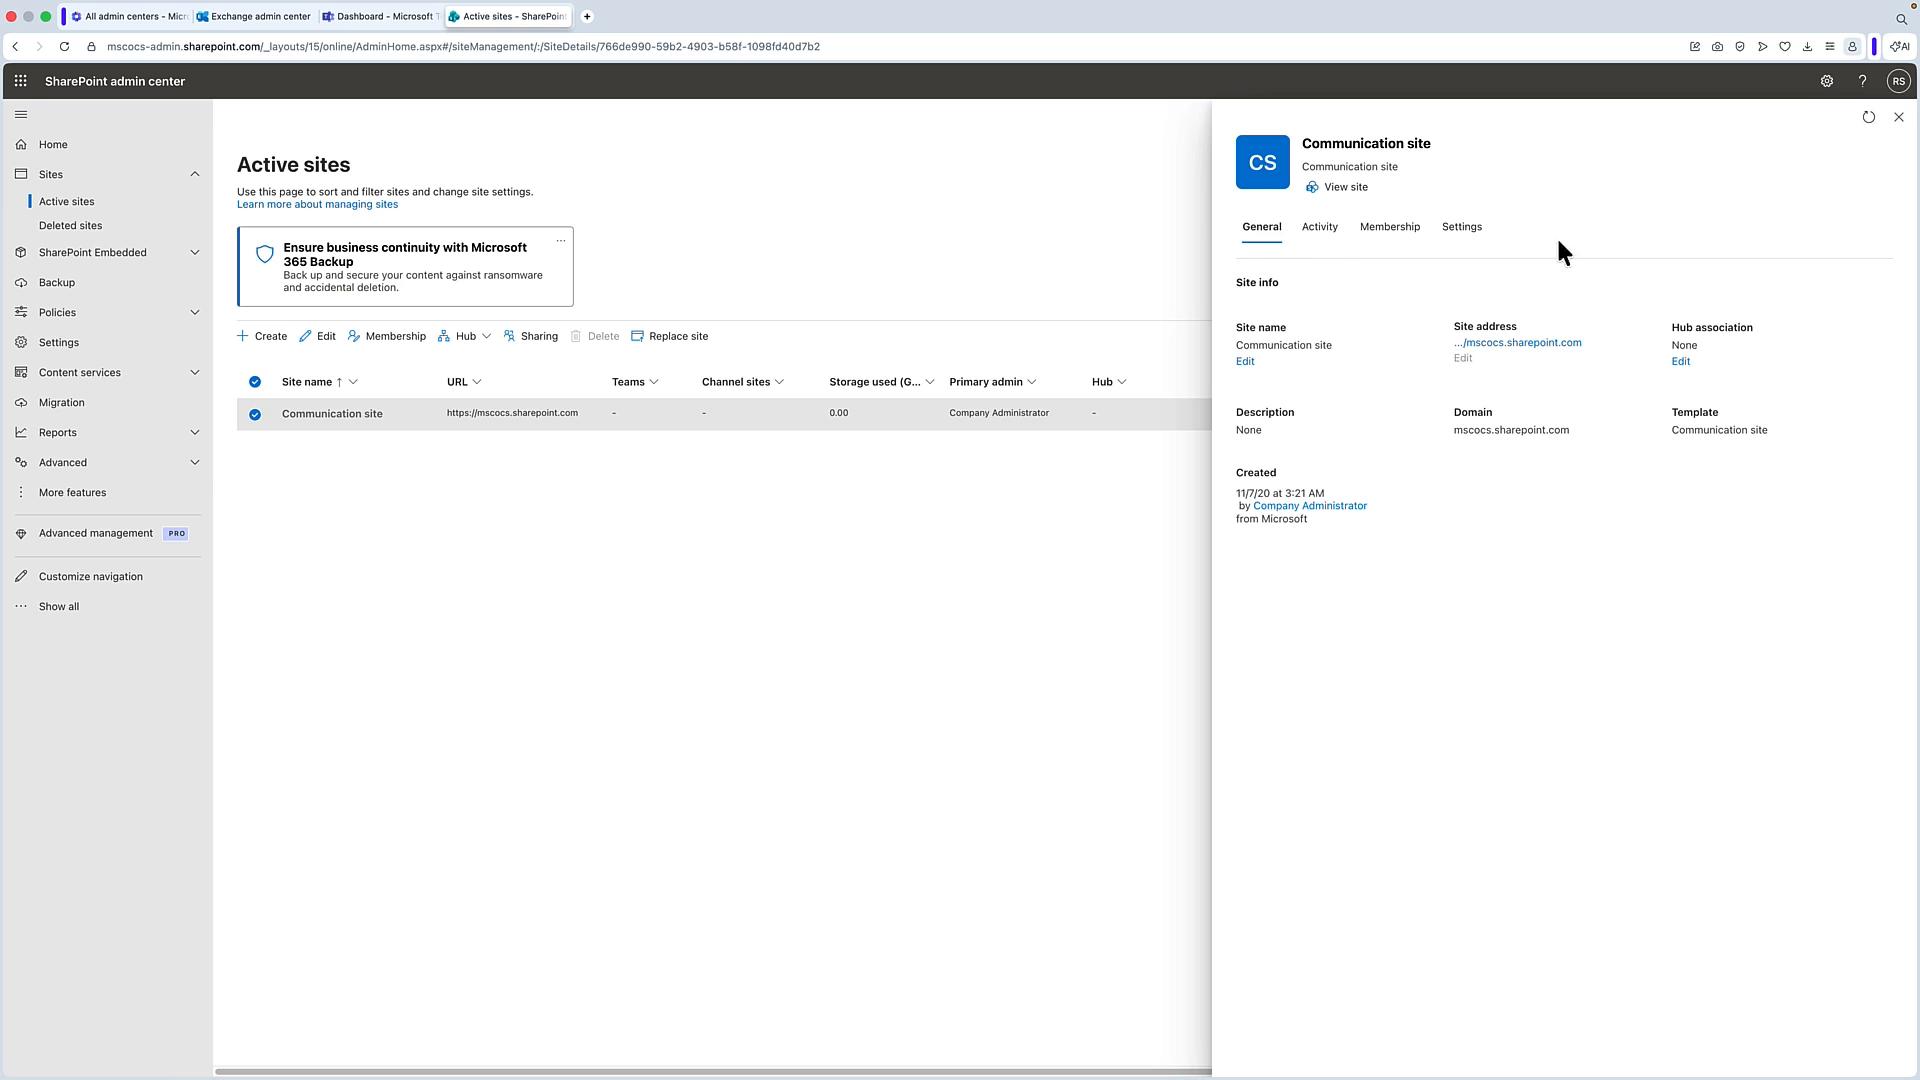The width and height of the screenshot is (1920, 1080).
Task: Click the banner ellipsis more options
Action: pyautogui.click(x=560, y=241)
